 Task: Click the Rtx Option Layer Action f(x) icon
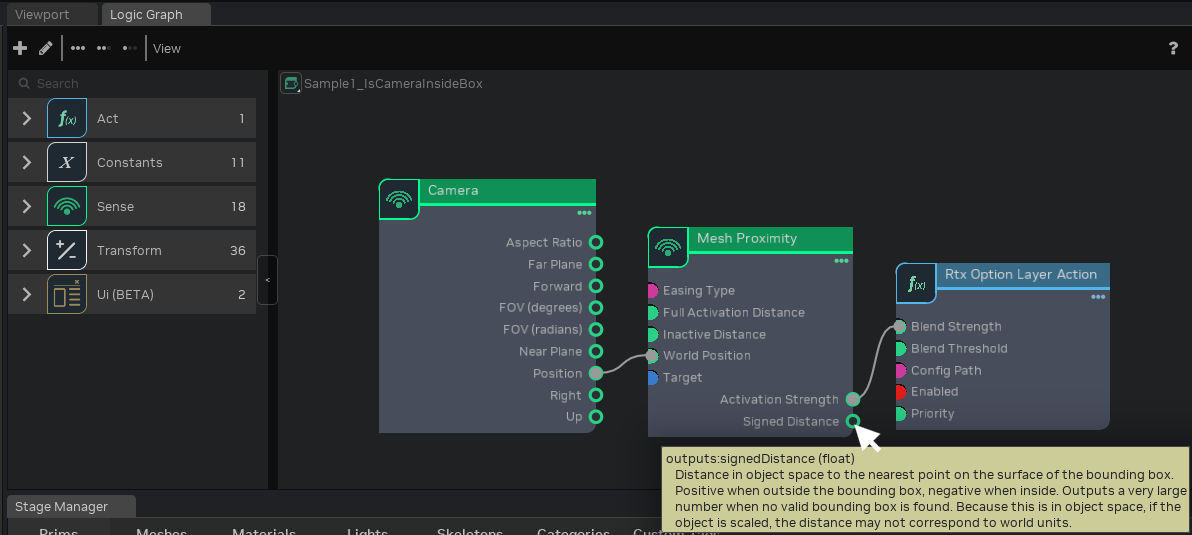point(916,283)
